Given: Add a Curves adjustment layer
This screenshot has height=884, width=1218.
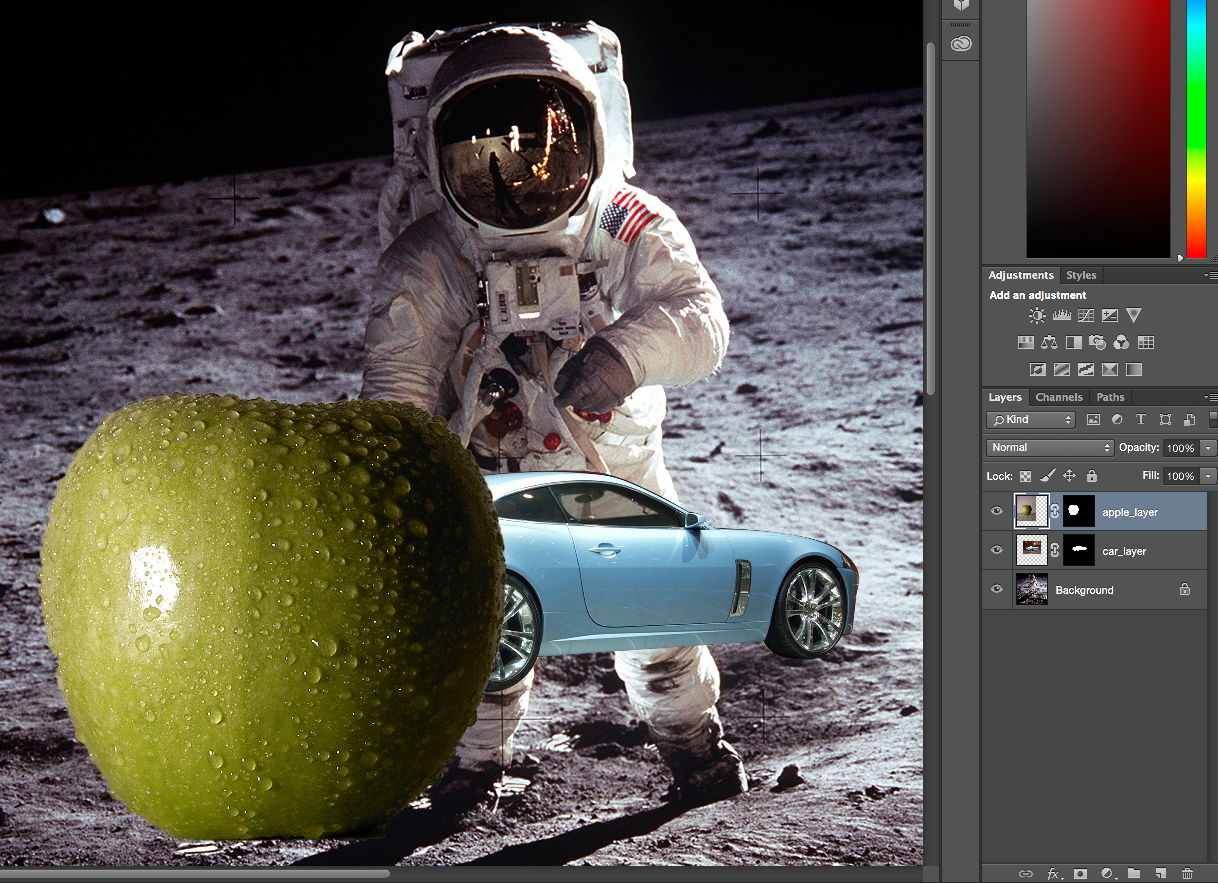Looking at the screenshot, I should pyautogui.click(x=1085, y=315).
